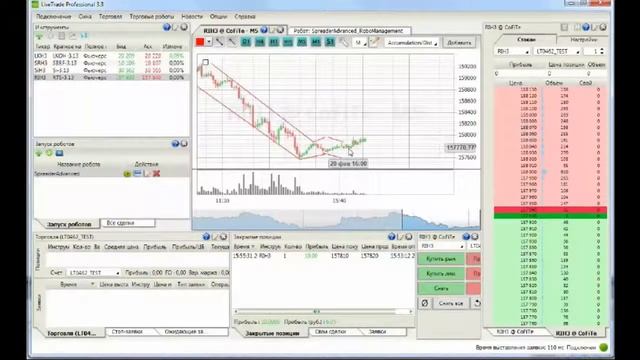Viewport: 640px width, 360px height.
Task: Open the drawing color dropdown arrow
Action: tap(209, 42)
